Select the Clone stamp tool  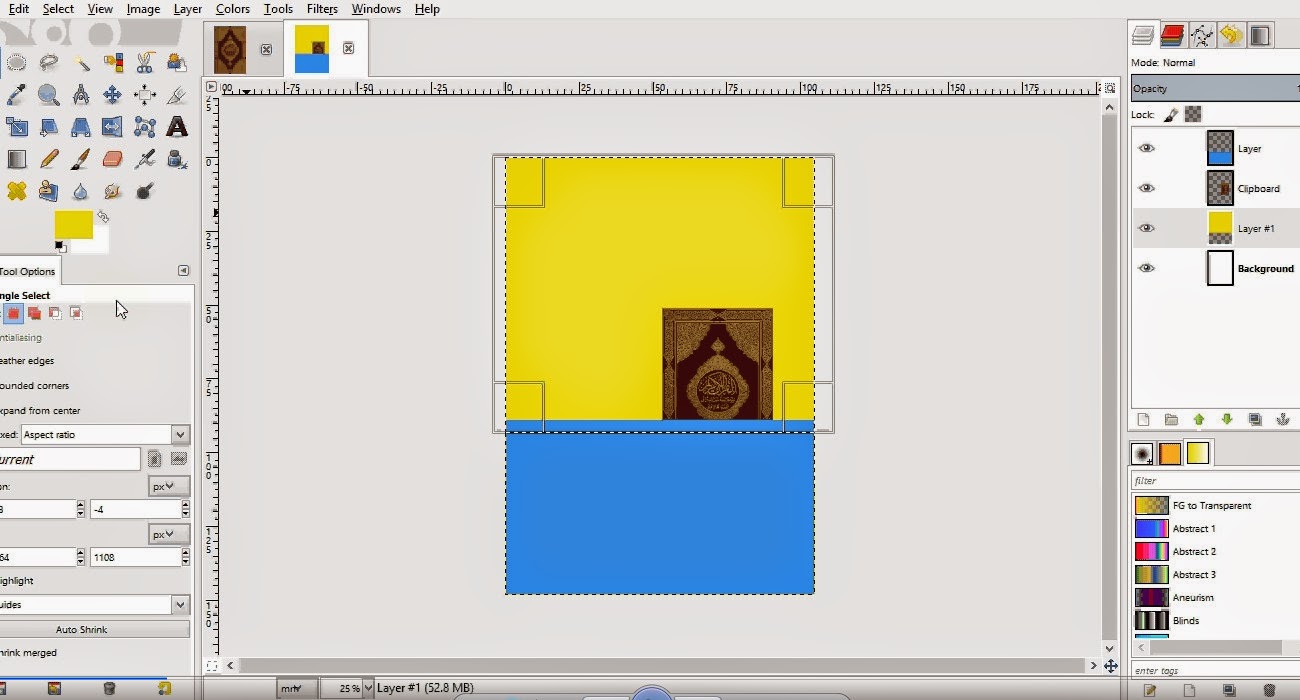click(x=49, y=190)
